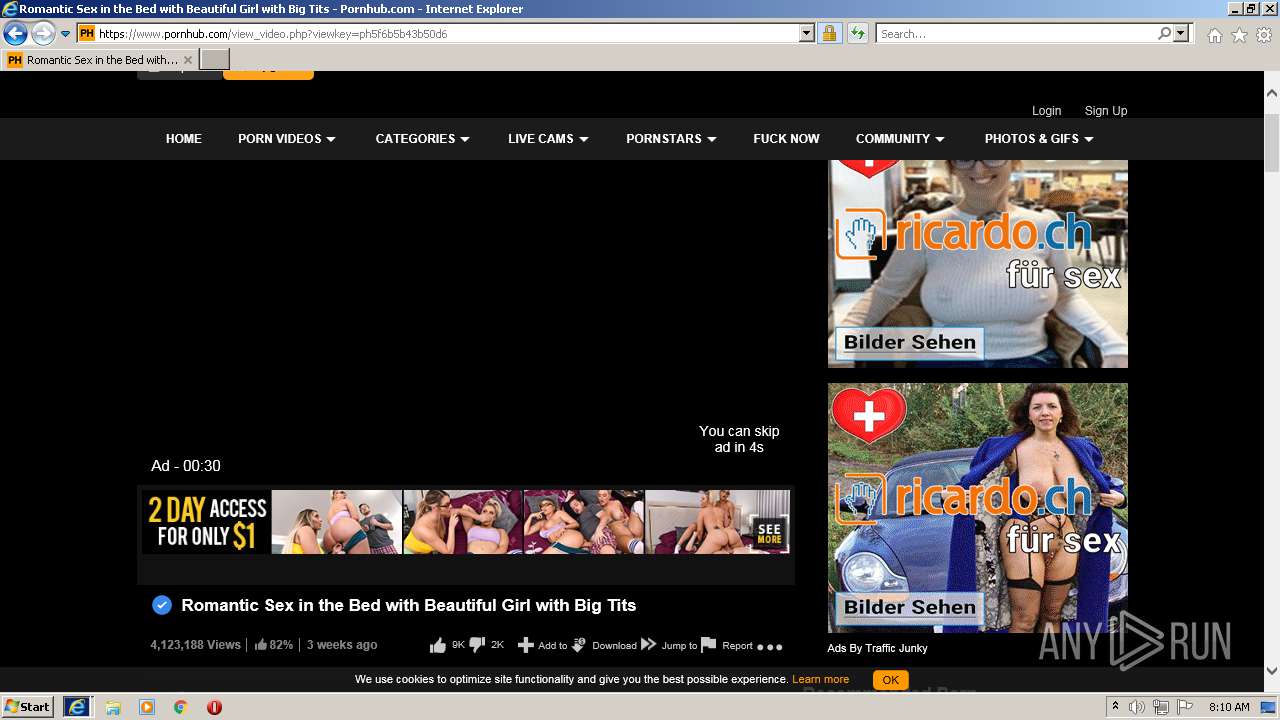Click the Sign Up link
The image size is (1280, 720).
click(1106, 111)
